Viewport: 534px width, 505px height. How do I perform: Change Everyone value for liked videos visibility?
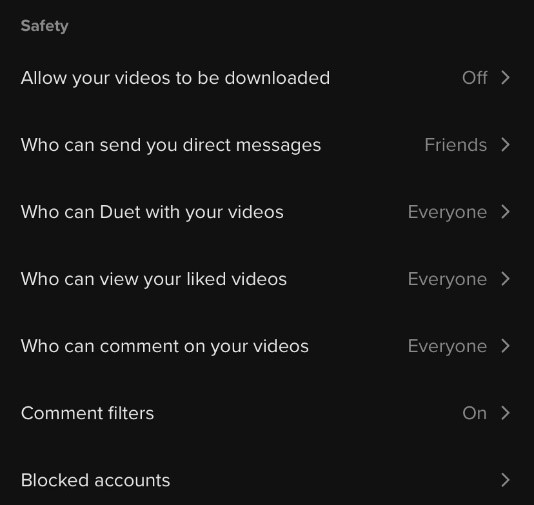447,280
